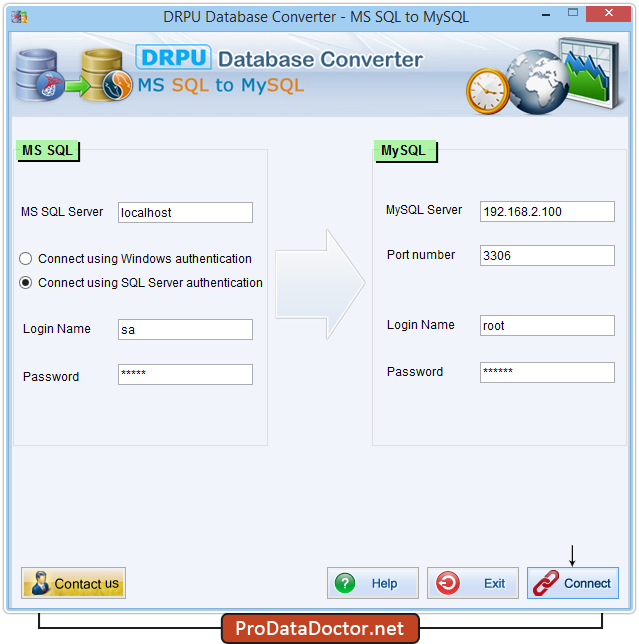639x644 pixels.
Task: Click the application icon in the title bar
Action: pos(19,17)
